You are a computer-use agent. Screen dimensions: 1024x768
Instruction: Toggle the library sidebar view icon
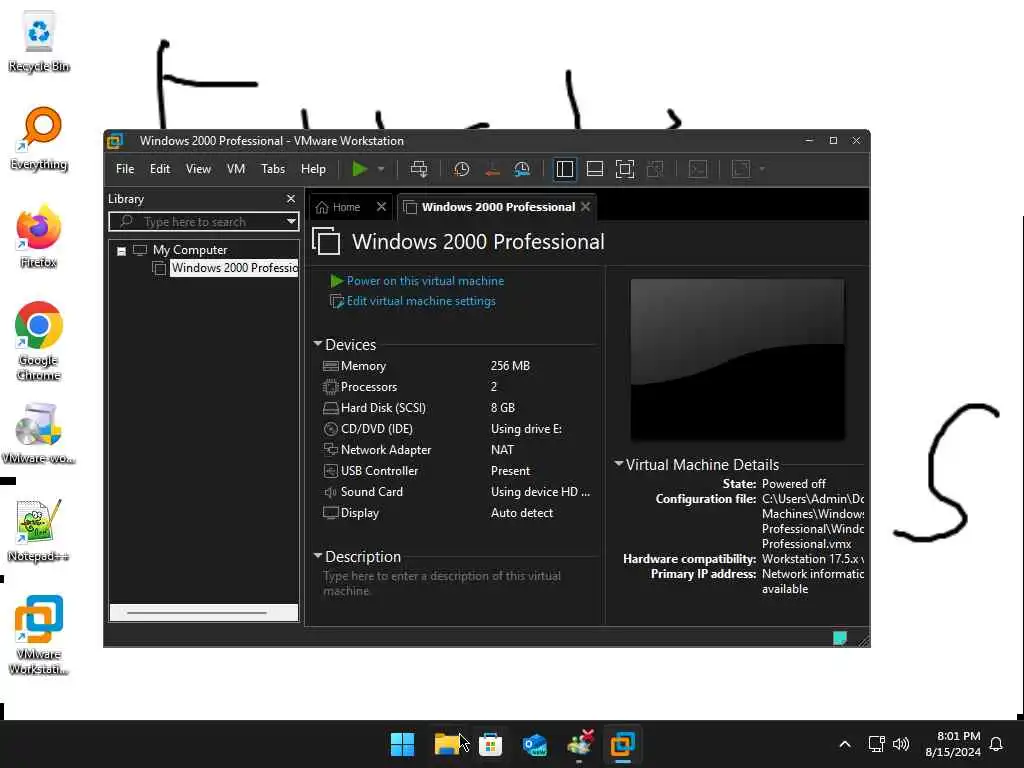[x=565, y=169]
